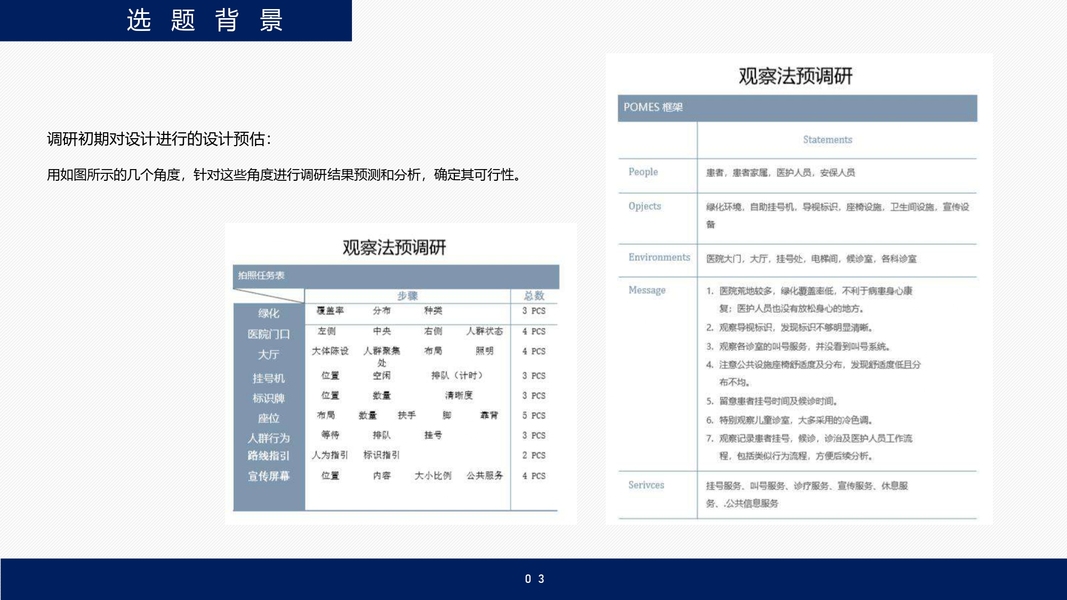Click the "观察法预调研" title above the 拍照任务表
The height and width of the screenshot is (600, 1067).
coord(394,247)
